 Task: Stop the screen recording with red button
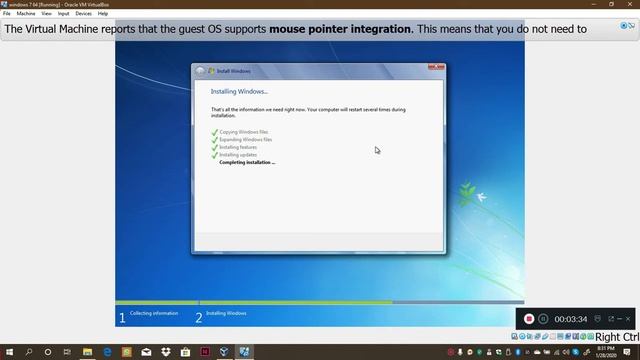pos(529,319)
